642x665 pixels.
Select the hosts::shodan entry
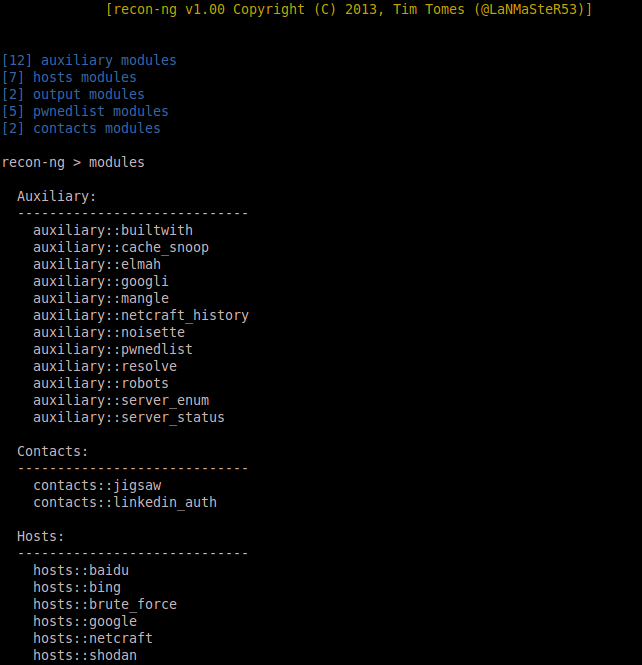coord(85,655)
